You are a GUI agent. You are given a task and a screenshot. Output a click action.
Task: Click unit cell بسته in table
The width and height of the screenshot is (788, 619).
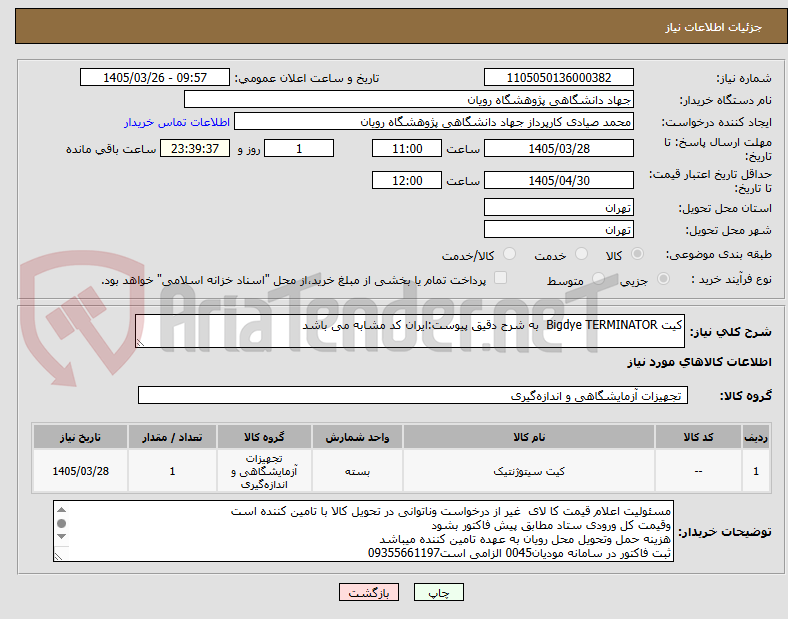pyautogui.click(x=357, y=471)
